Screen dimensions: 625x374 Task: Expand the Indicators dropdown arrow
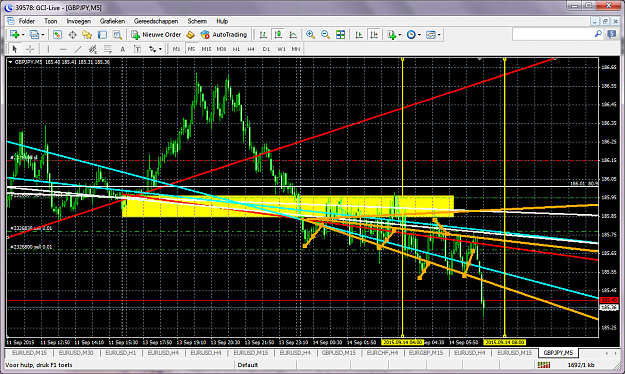400,35
